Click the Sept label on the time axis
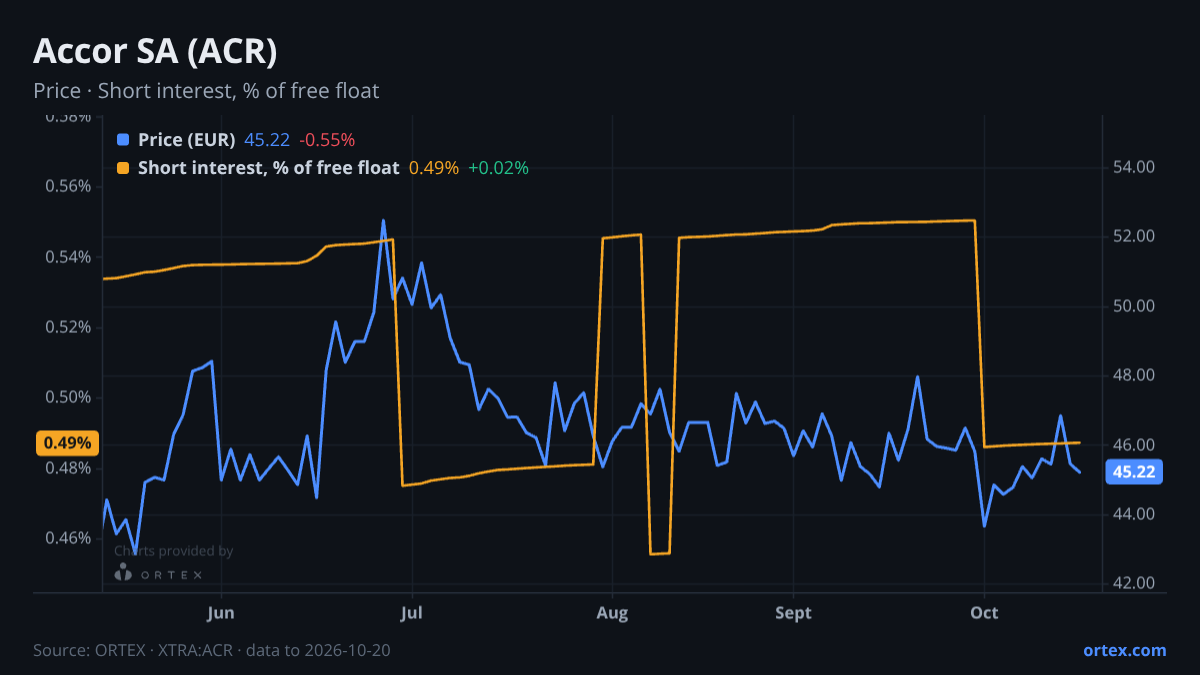The width and height of the screenshot is (1200, 675). [x=793, y=612]
